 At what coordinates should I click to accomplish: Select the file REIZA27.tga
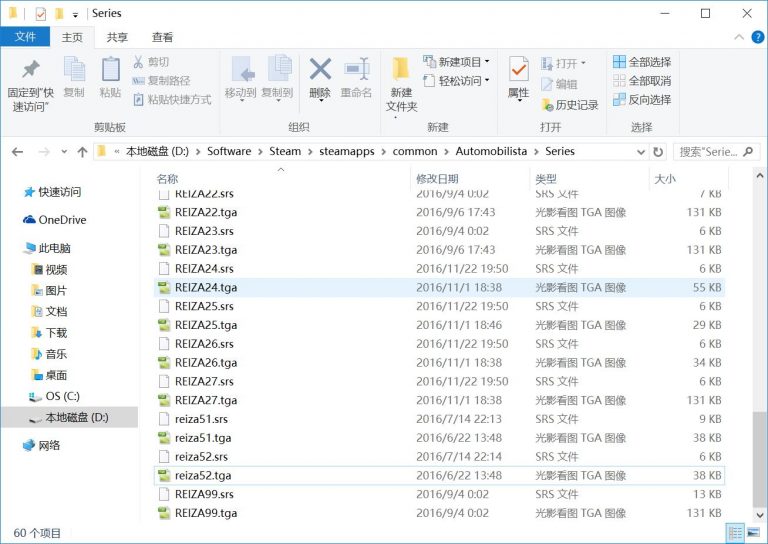tap(439, 400)
